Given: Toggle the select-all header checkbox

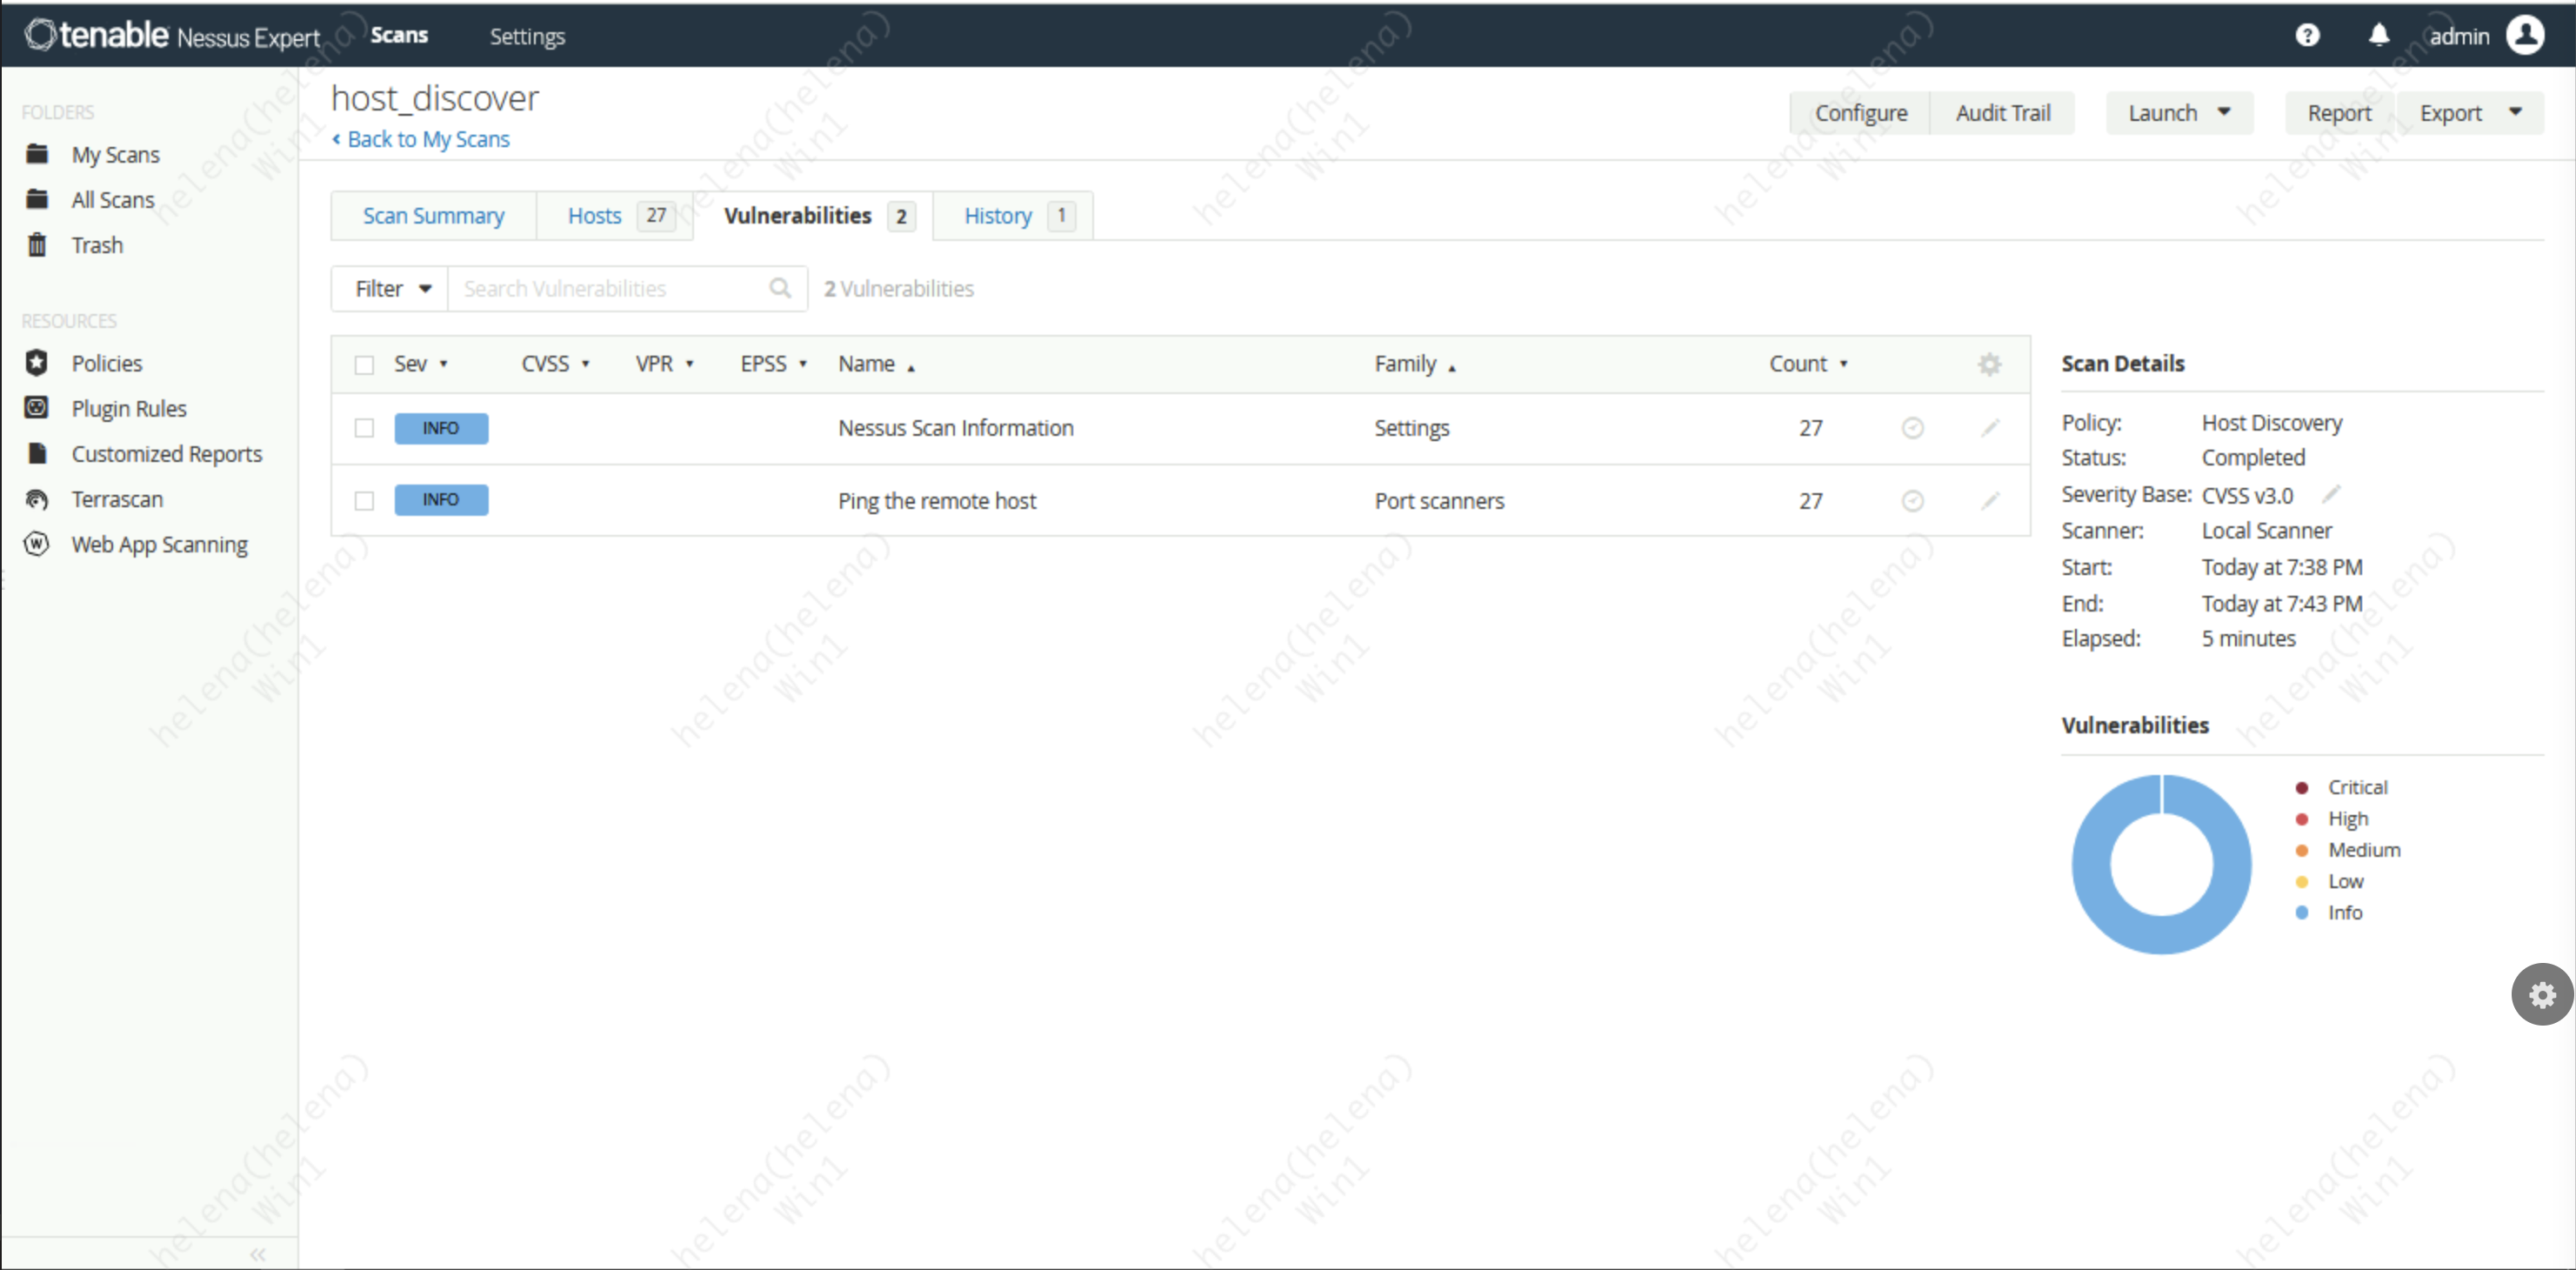Looking at the screenshot, I should pos(364,365).
